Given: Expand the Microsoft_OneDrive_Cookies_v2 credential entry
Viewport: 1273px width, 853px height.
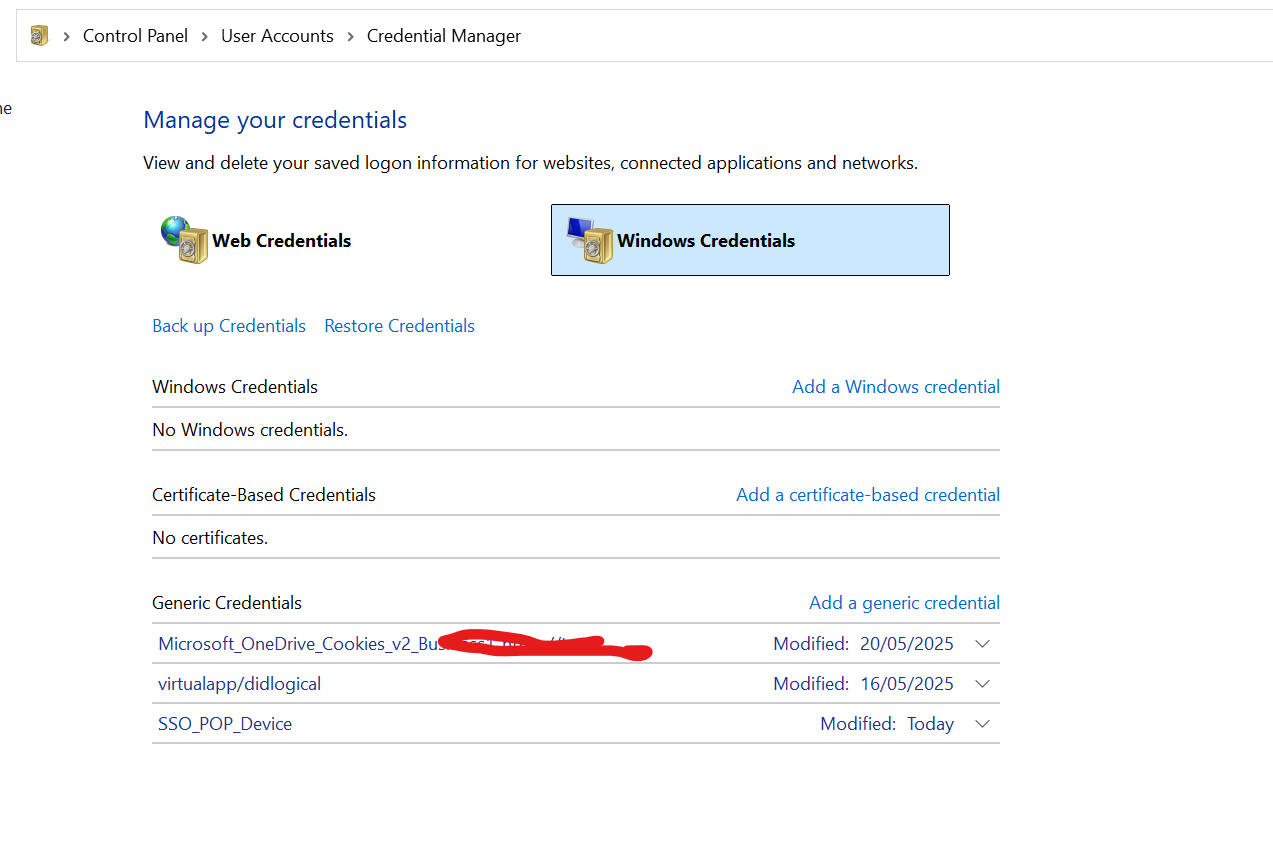Looking at the screenshot, I should pyautogui.click(x=982, y=643).
